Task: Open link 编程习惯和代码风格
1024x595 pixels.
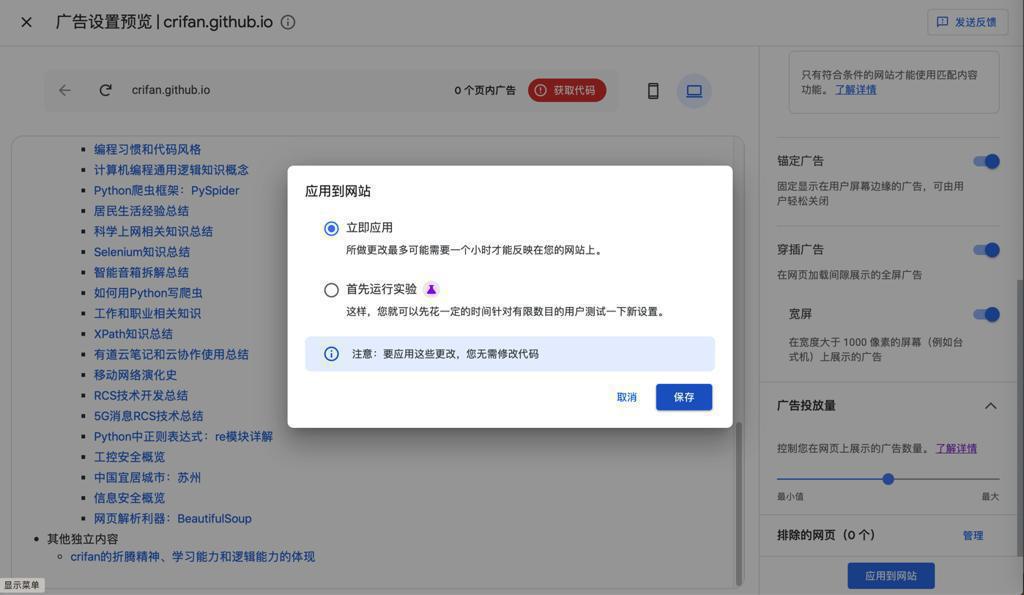Action: click(148, 150)
